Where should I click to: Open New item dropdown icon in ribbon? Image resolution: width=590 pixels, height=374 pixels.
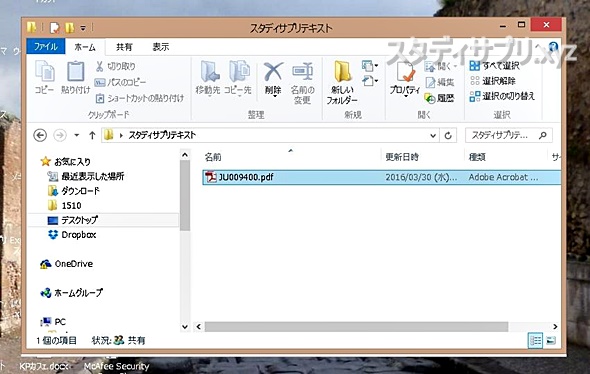(370, 66)
